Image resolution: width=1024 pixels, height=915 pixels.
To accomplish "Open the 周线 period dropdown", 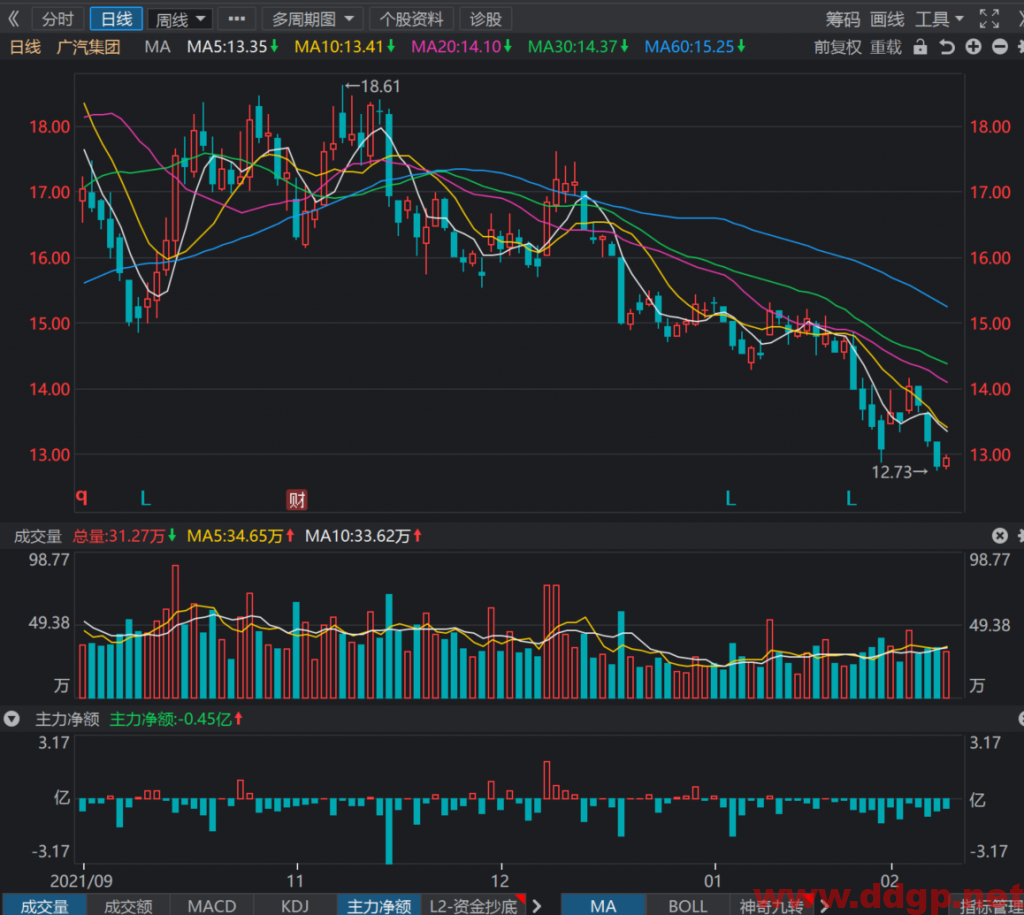I will point(180,19).
